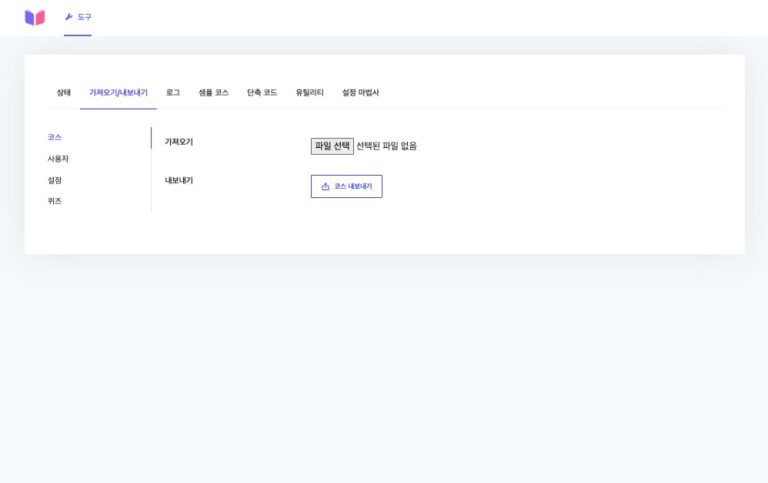The image size is (768, 483).
Task: Click the book logo icon
Action: (35, 17)
